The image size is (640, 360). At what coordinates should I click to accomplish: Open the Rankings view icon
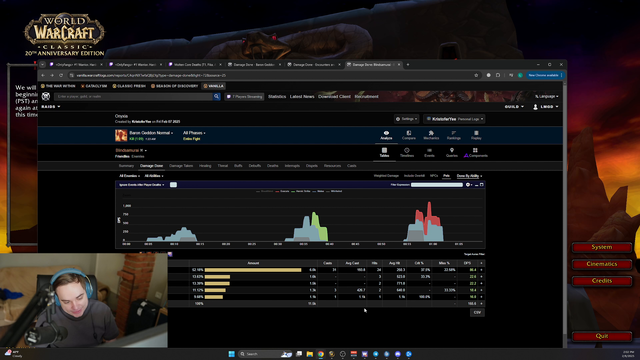(x=453, y=133)
